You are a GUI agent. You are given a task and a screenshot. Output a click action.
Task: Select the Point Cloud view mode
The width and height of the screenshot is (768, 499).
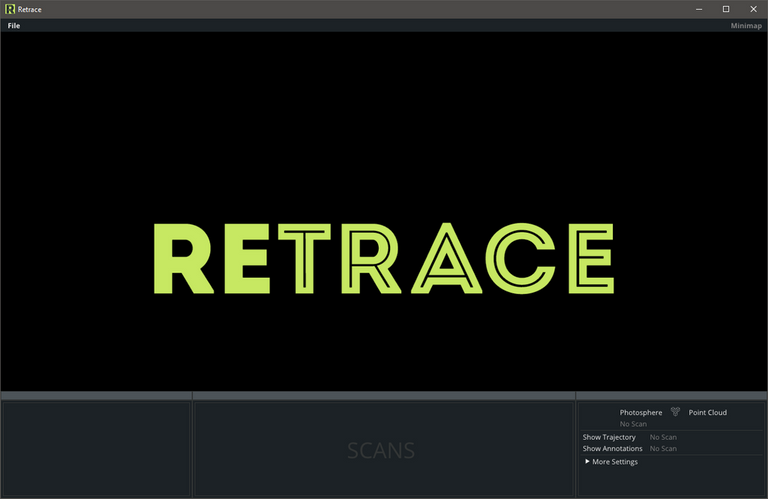coord(707,412)
